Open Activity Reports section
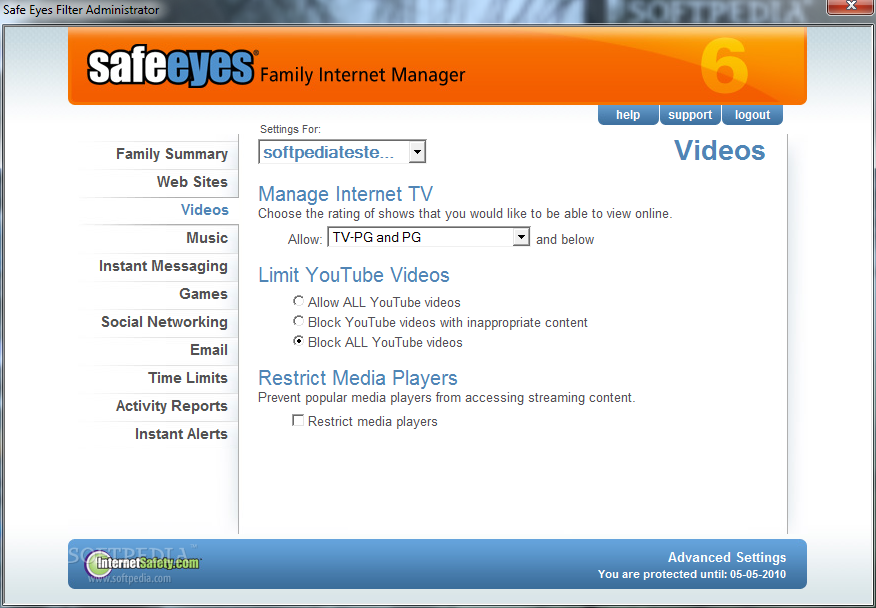 172,406
